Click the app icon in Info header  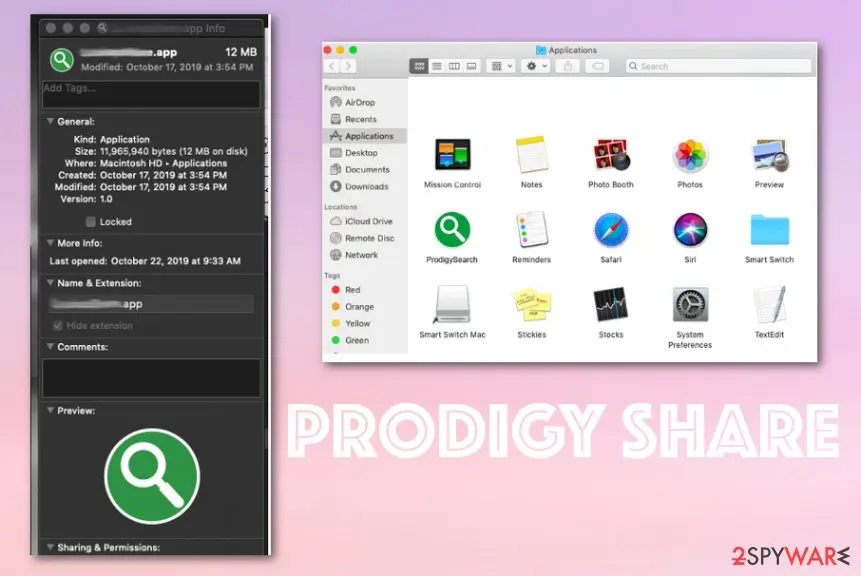click(62, 59)
